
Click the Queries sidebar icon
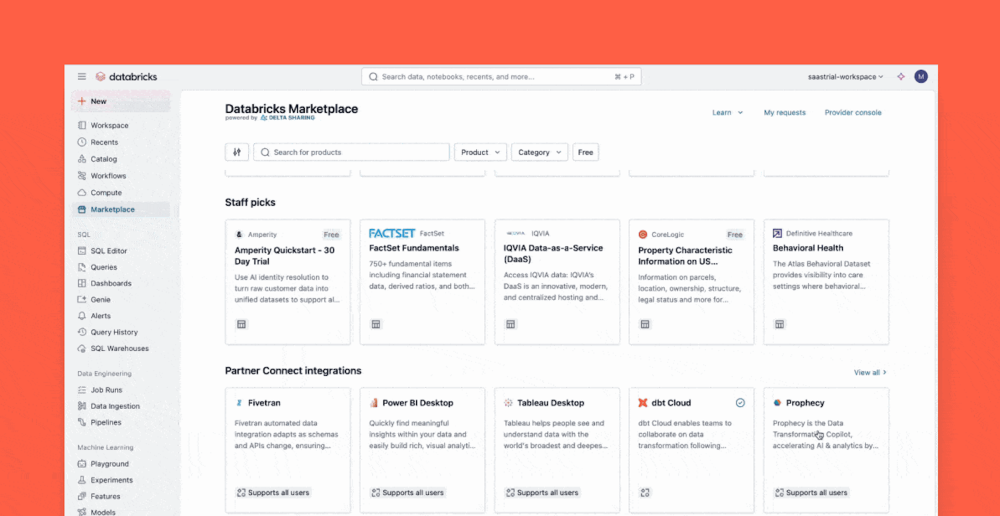click(x=82, y=267)
